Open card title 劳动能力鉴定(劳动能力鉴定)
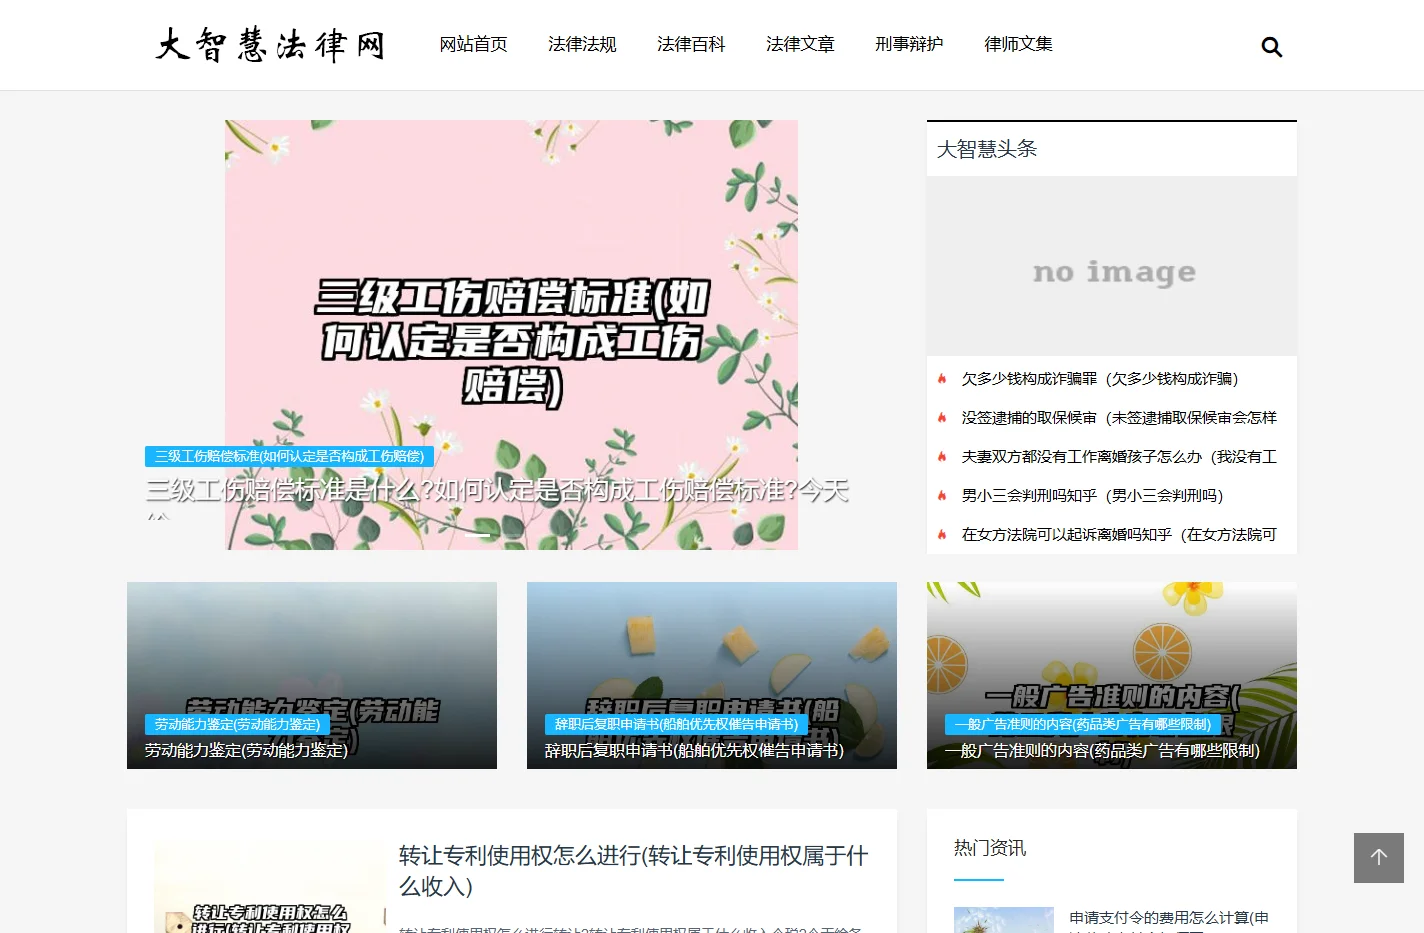The width and height of the screenshot is (1424, 933). (246, 750)
